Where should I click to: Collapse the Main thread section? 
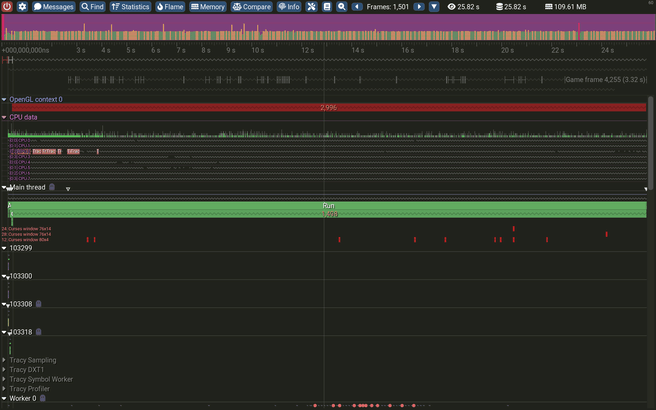[4, 187]
